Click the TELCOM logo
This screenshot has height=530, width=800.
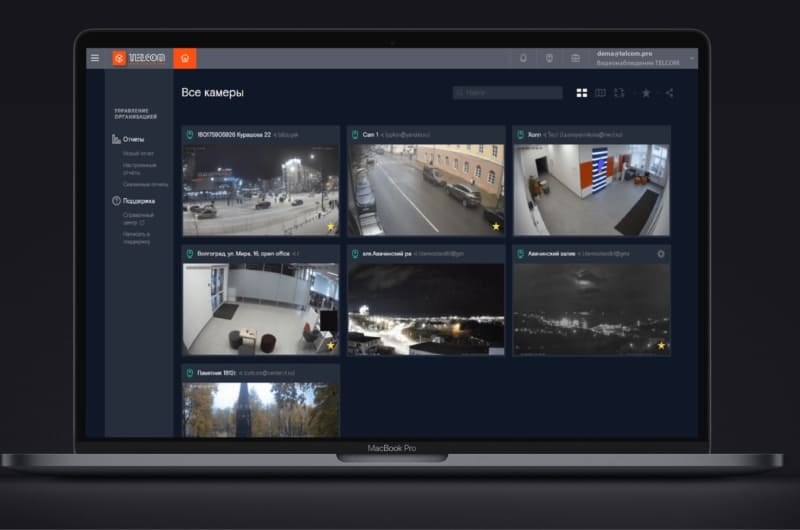(139, 58)
